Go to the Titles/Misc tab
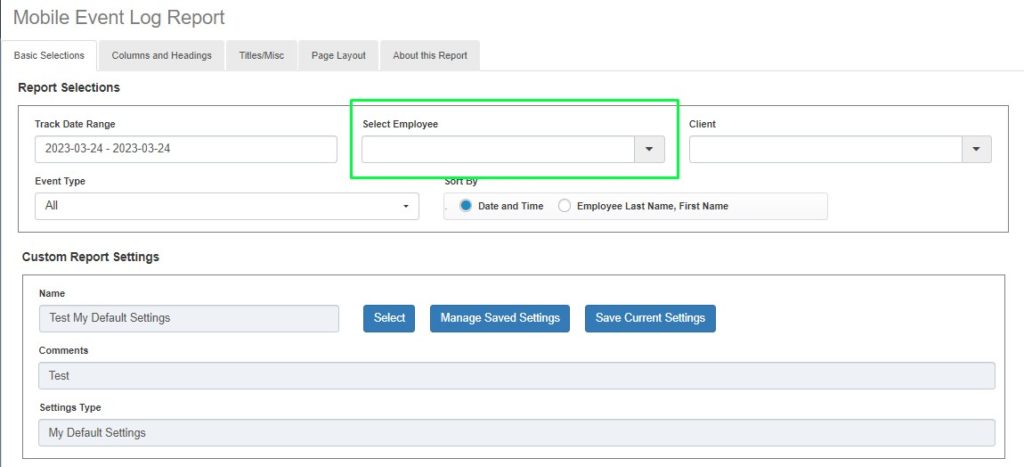Image resolution: width=1024 pixels, height=467 pixels. [x=261, y=56]
